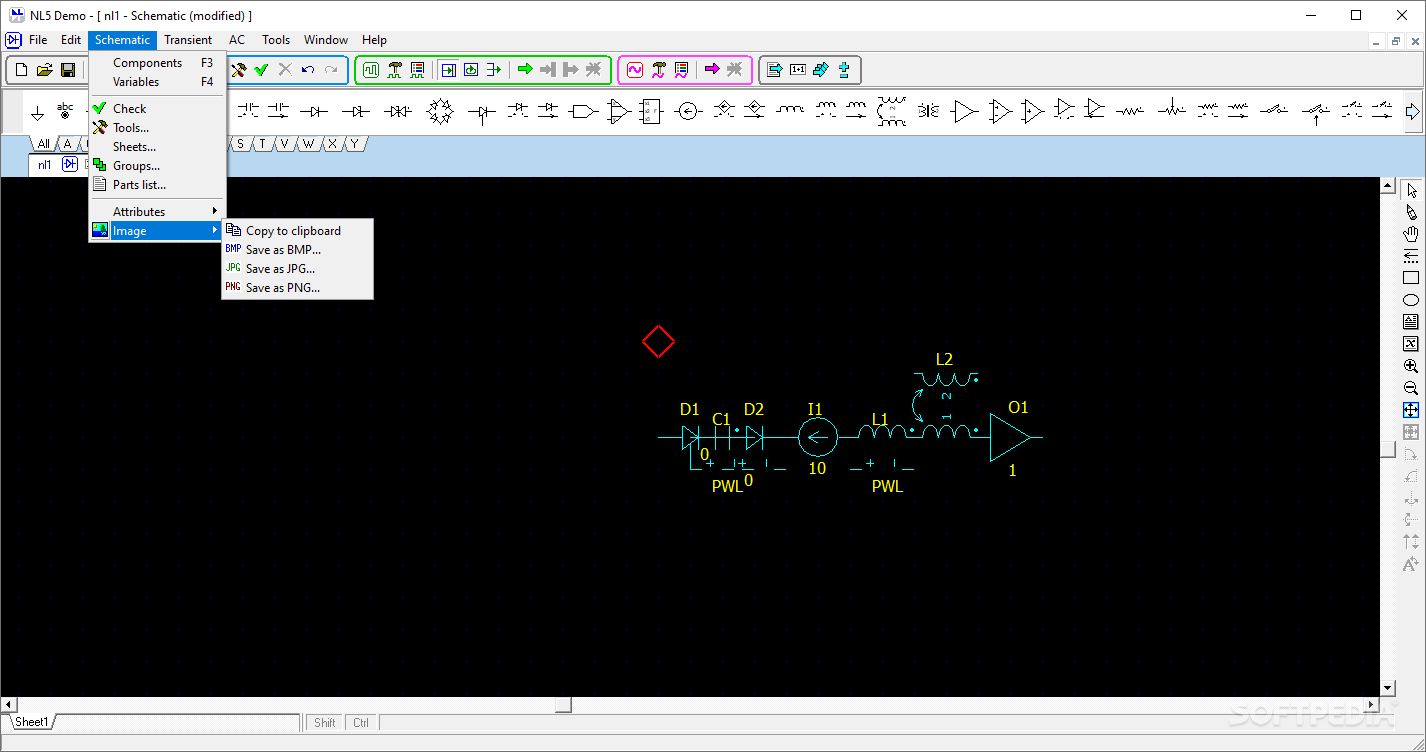Choose the rectangle drawing tool
Image resolution: width=1426 pixels, height=752 pixels.
tap(1411, 278)
